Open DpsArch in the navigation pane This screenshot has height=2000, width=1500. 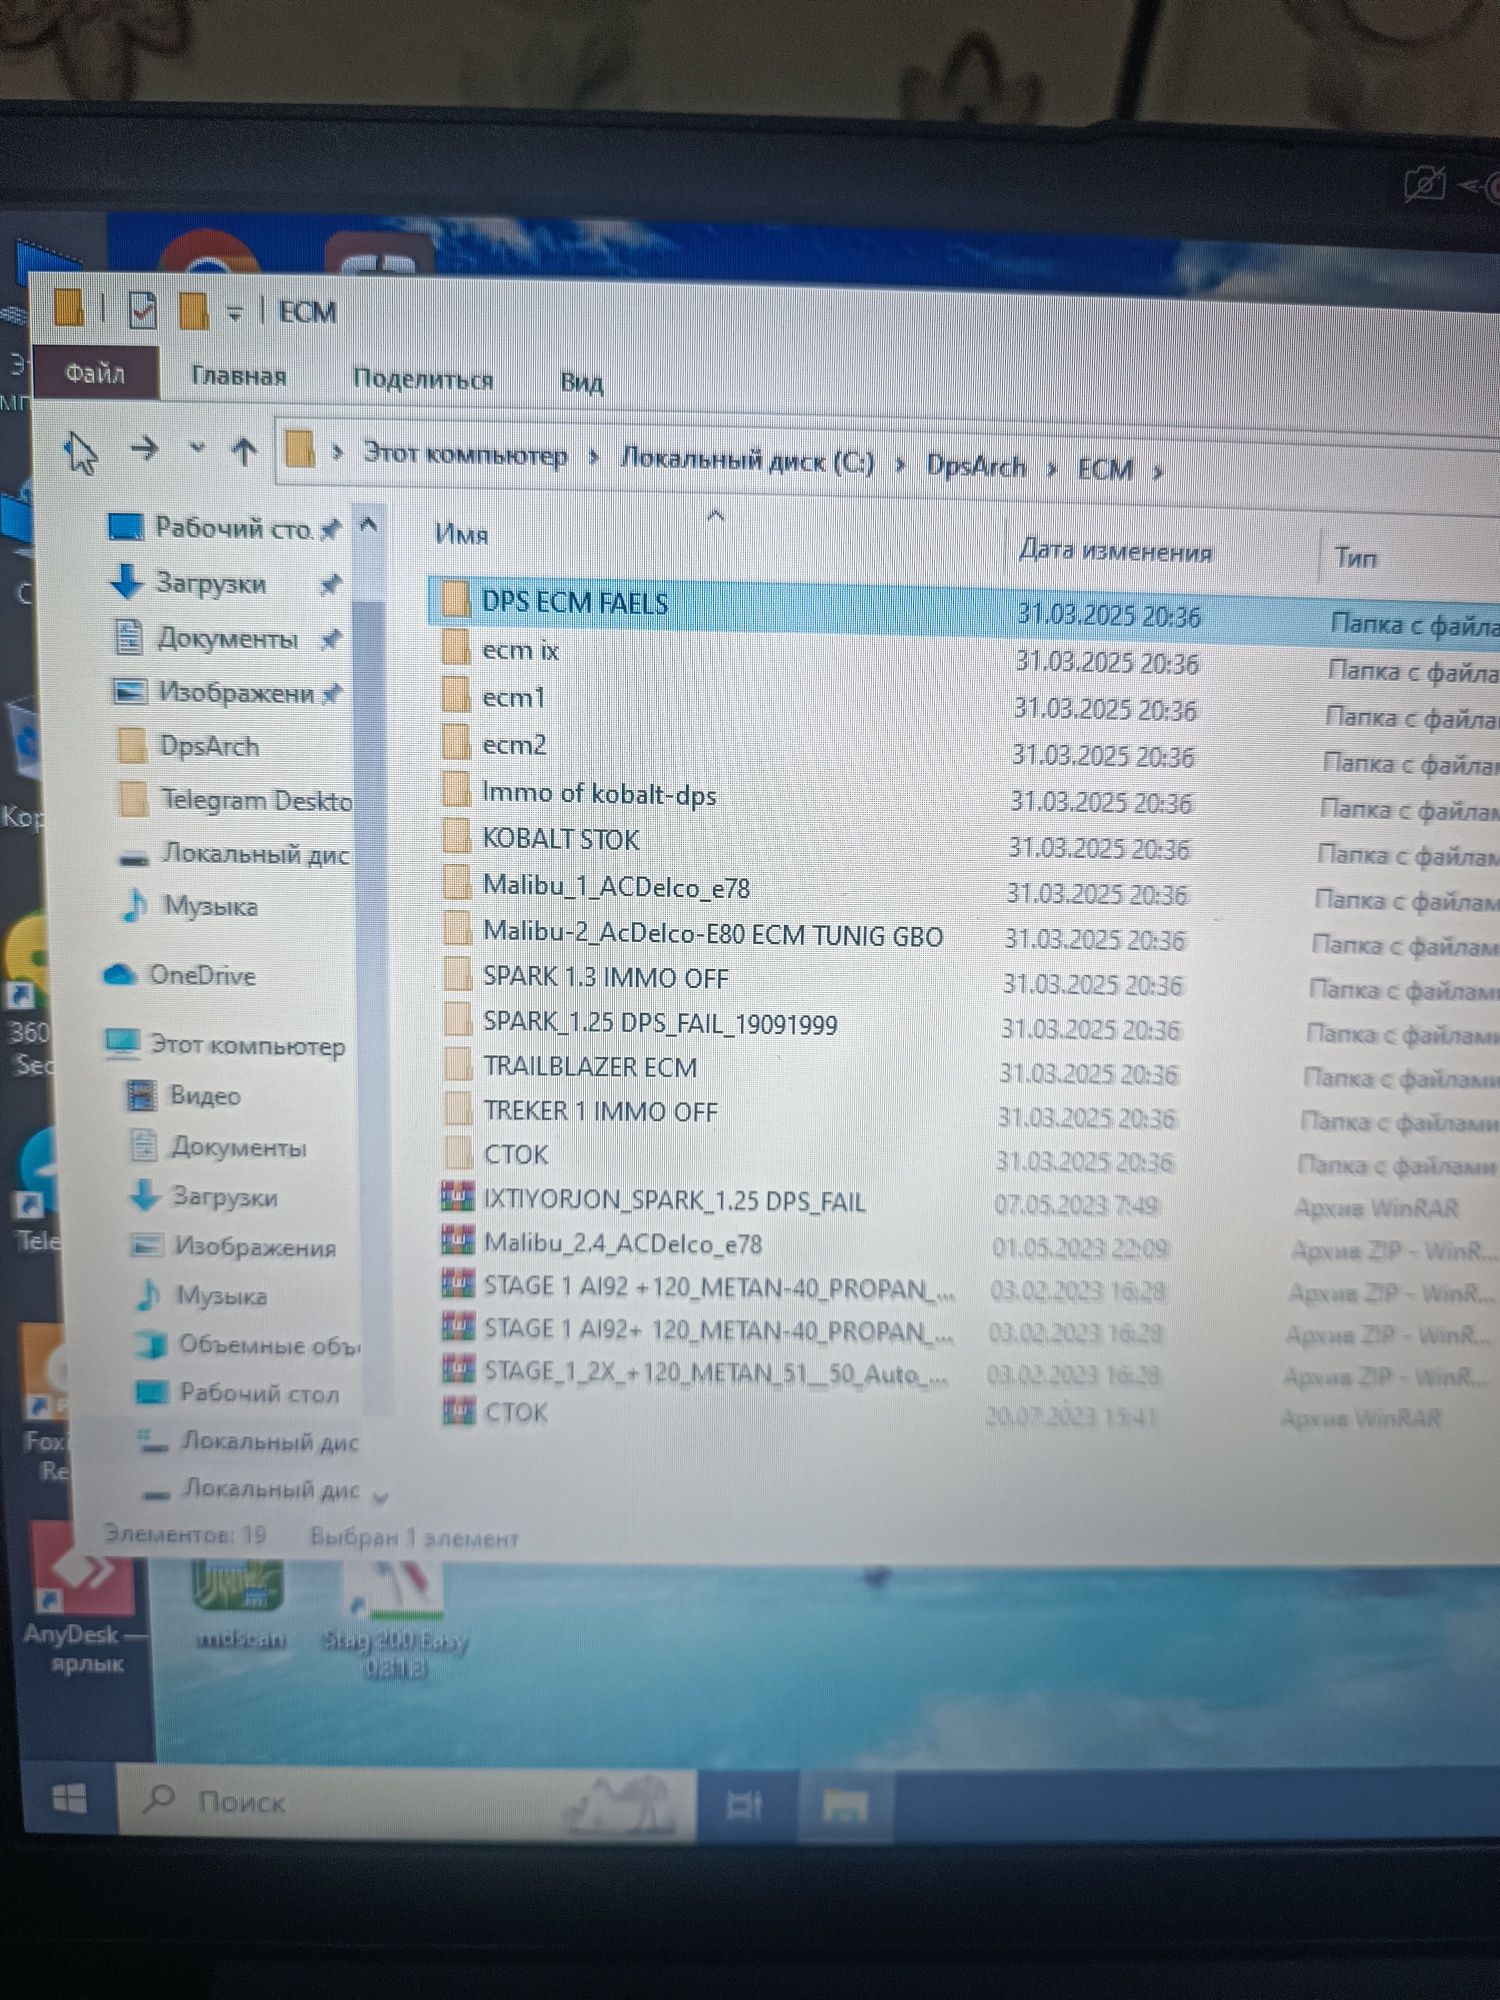click(x=209, y=746)
